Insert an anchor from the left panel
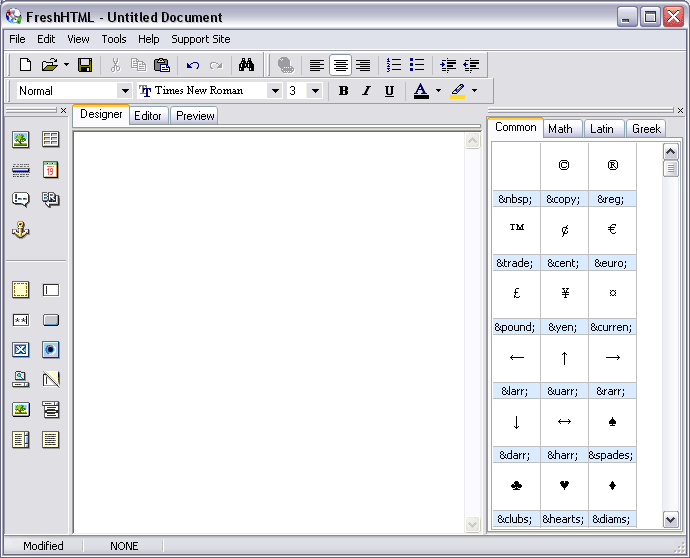The width and height of the screenshot is (690, 558). click(x=20, y=230)
